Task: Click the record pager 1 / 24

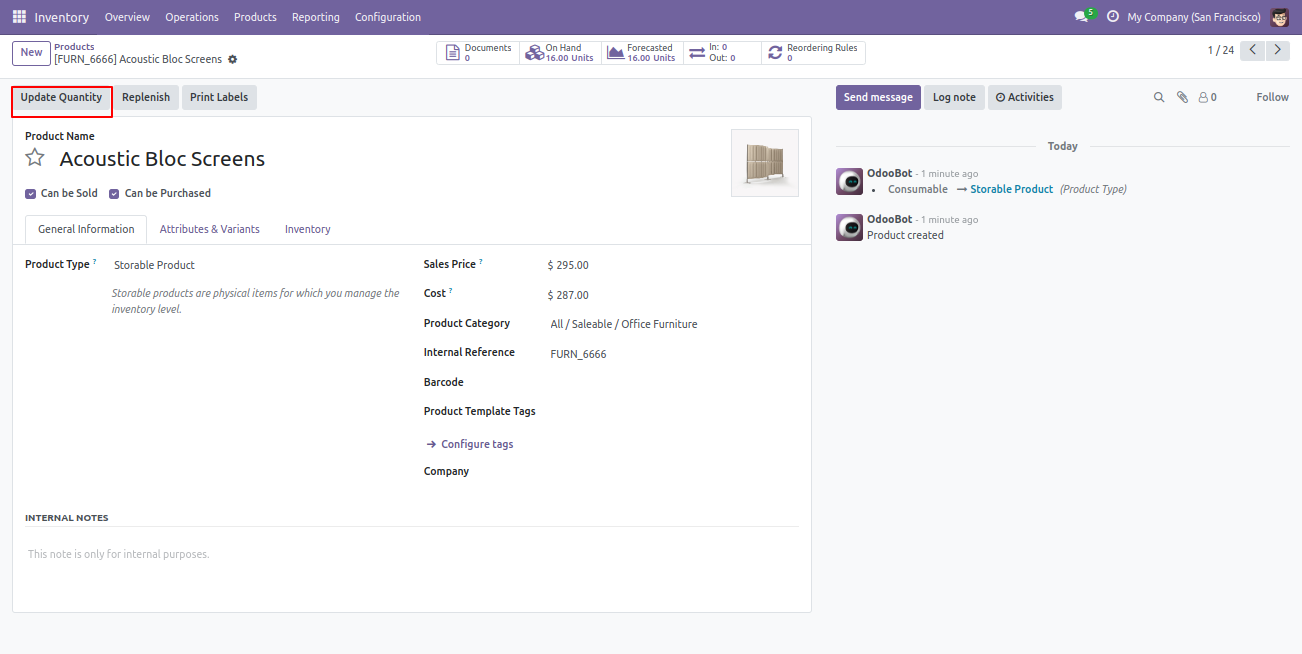Action: [x=1220, y=50]
